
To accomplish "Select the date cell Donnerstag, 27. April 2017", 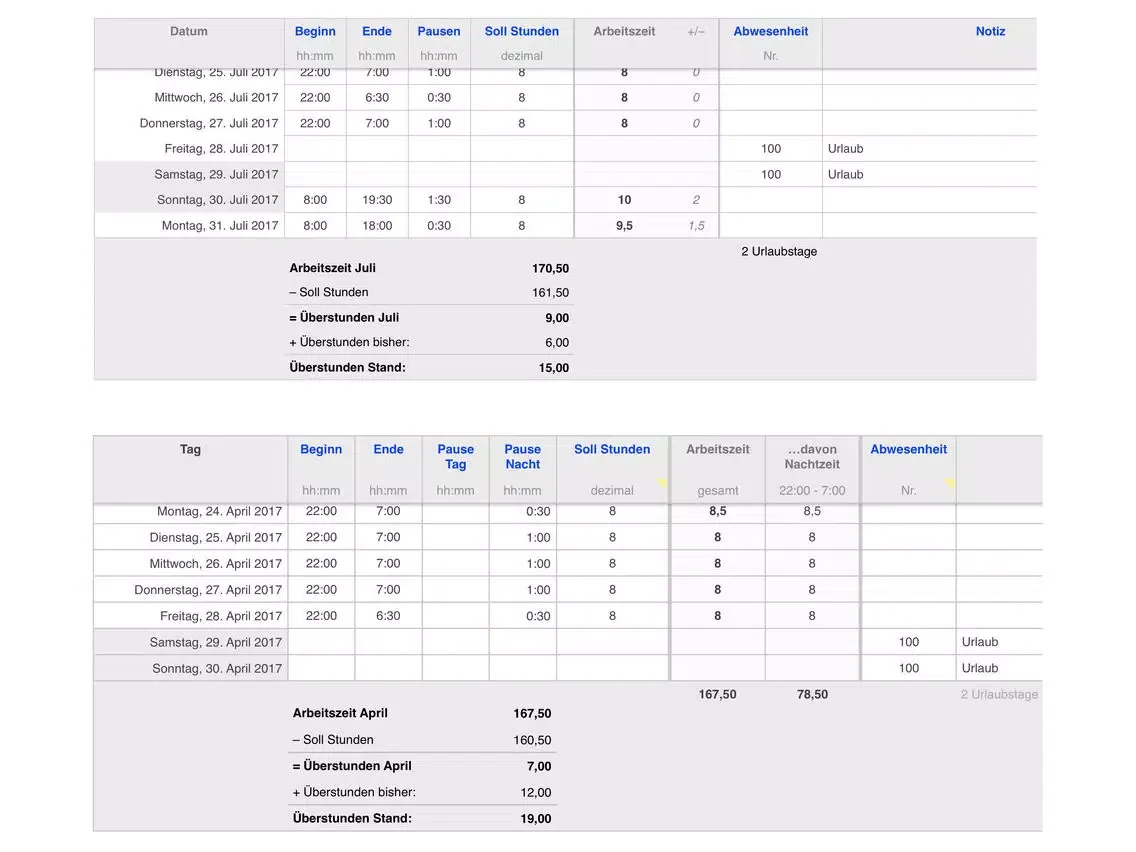I will pyautogui.click(x=208, y=590).
